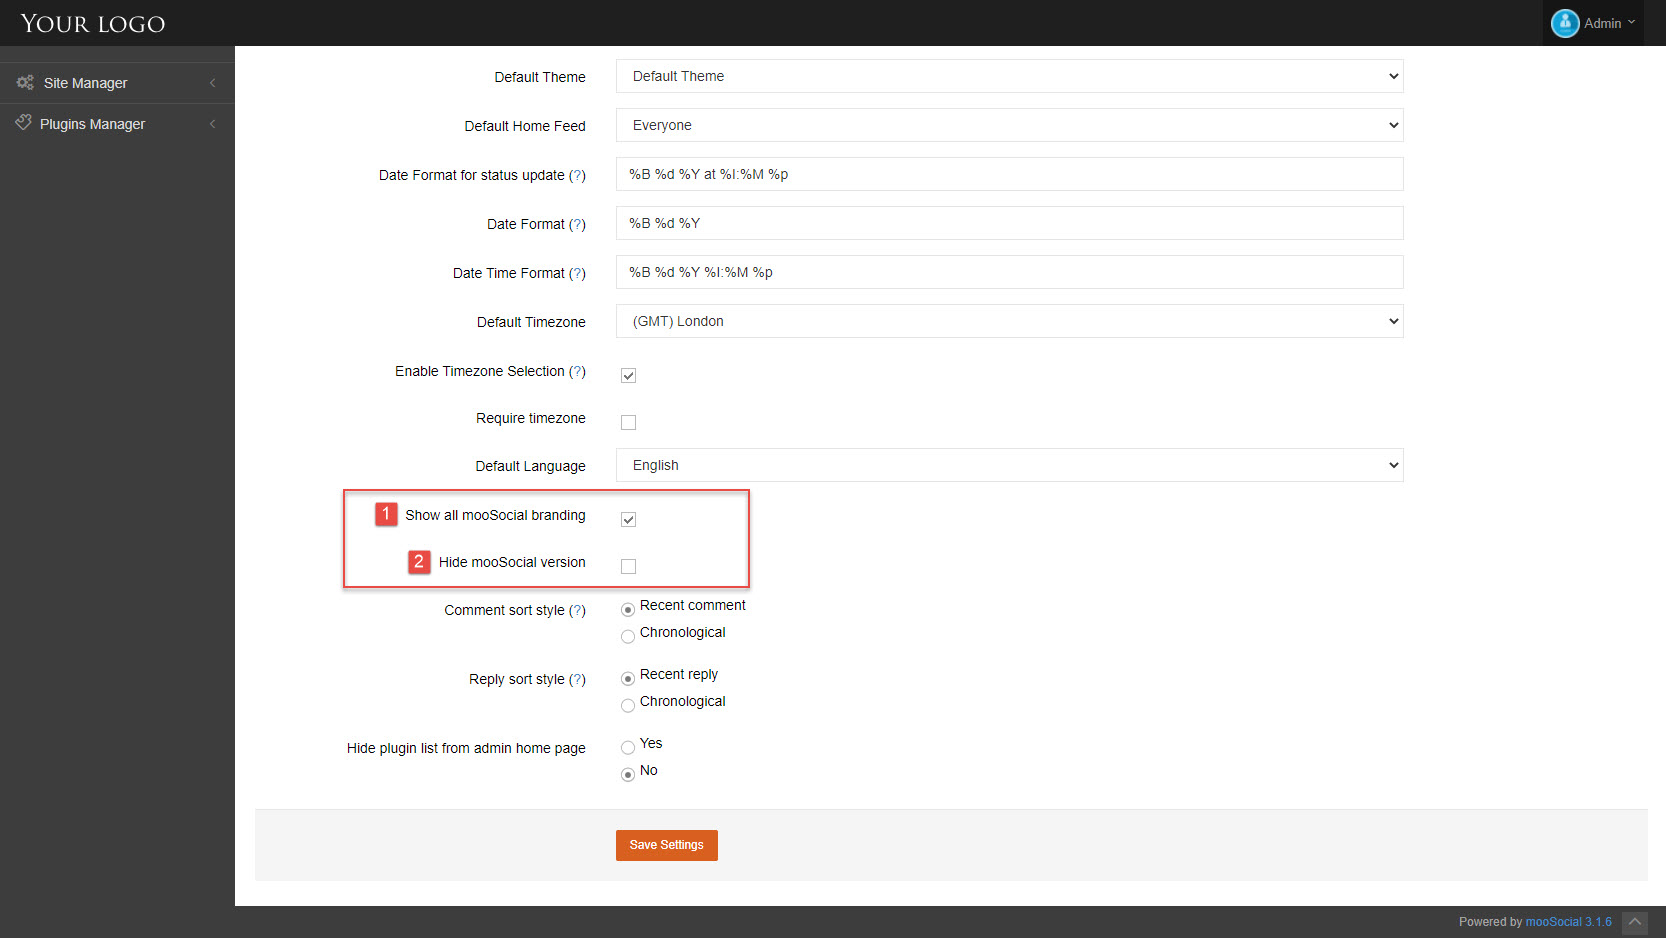Select Chronological for Comment sort style
The width and height of the screenshot is (1666, 938).
(x=628, y=636)
